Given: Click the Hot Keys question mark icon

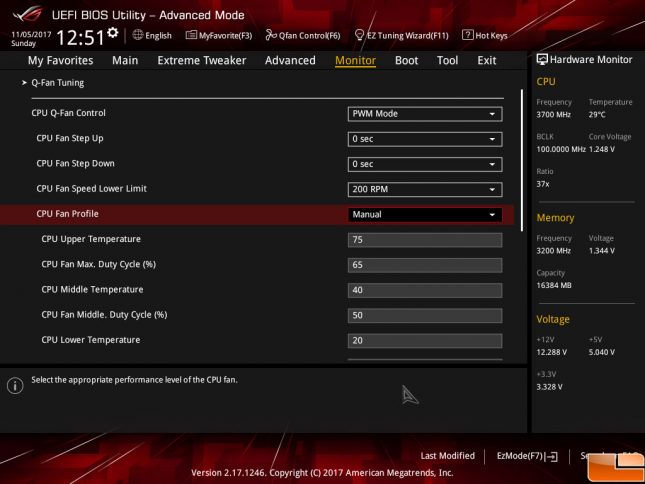Looking at the screenshot, I should coord(467,35).
